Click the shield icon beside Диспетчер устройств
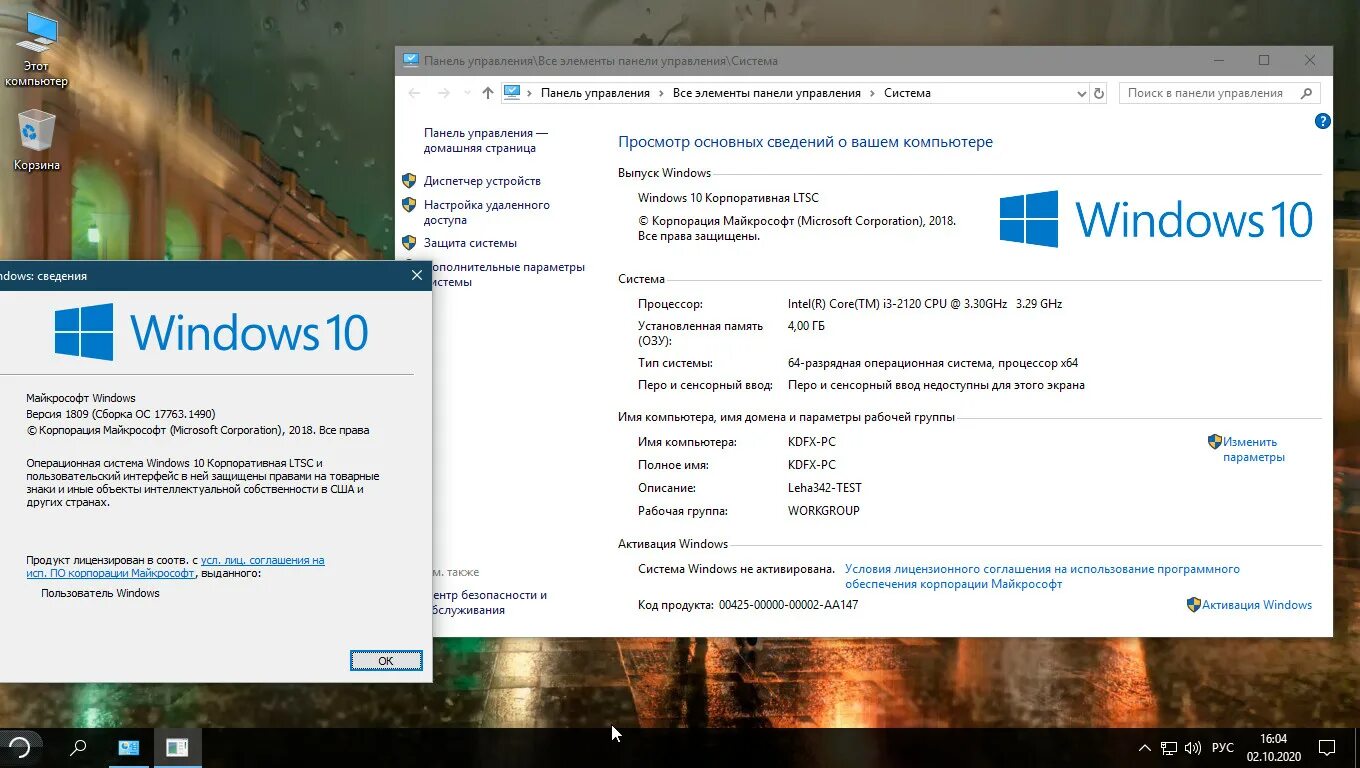 pos(409,181)
